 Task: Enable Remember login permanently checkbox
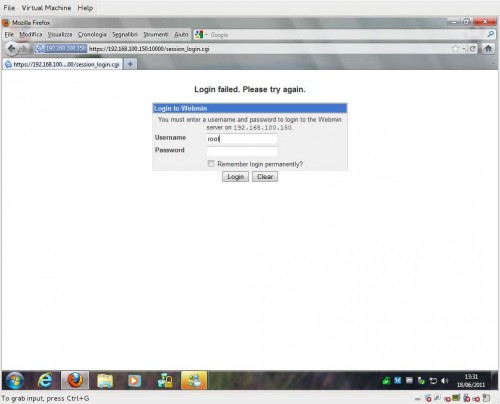click(x=211, y=163)
